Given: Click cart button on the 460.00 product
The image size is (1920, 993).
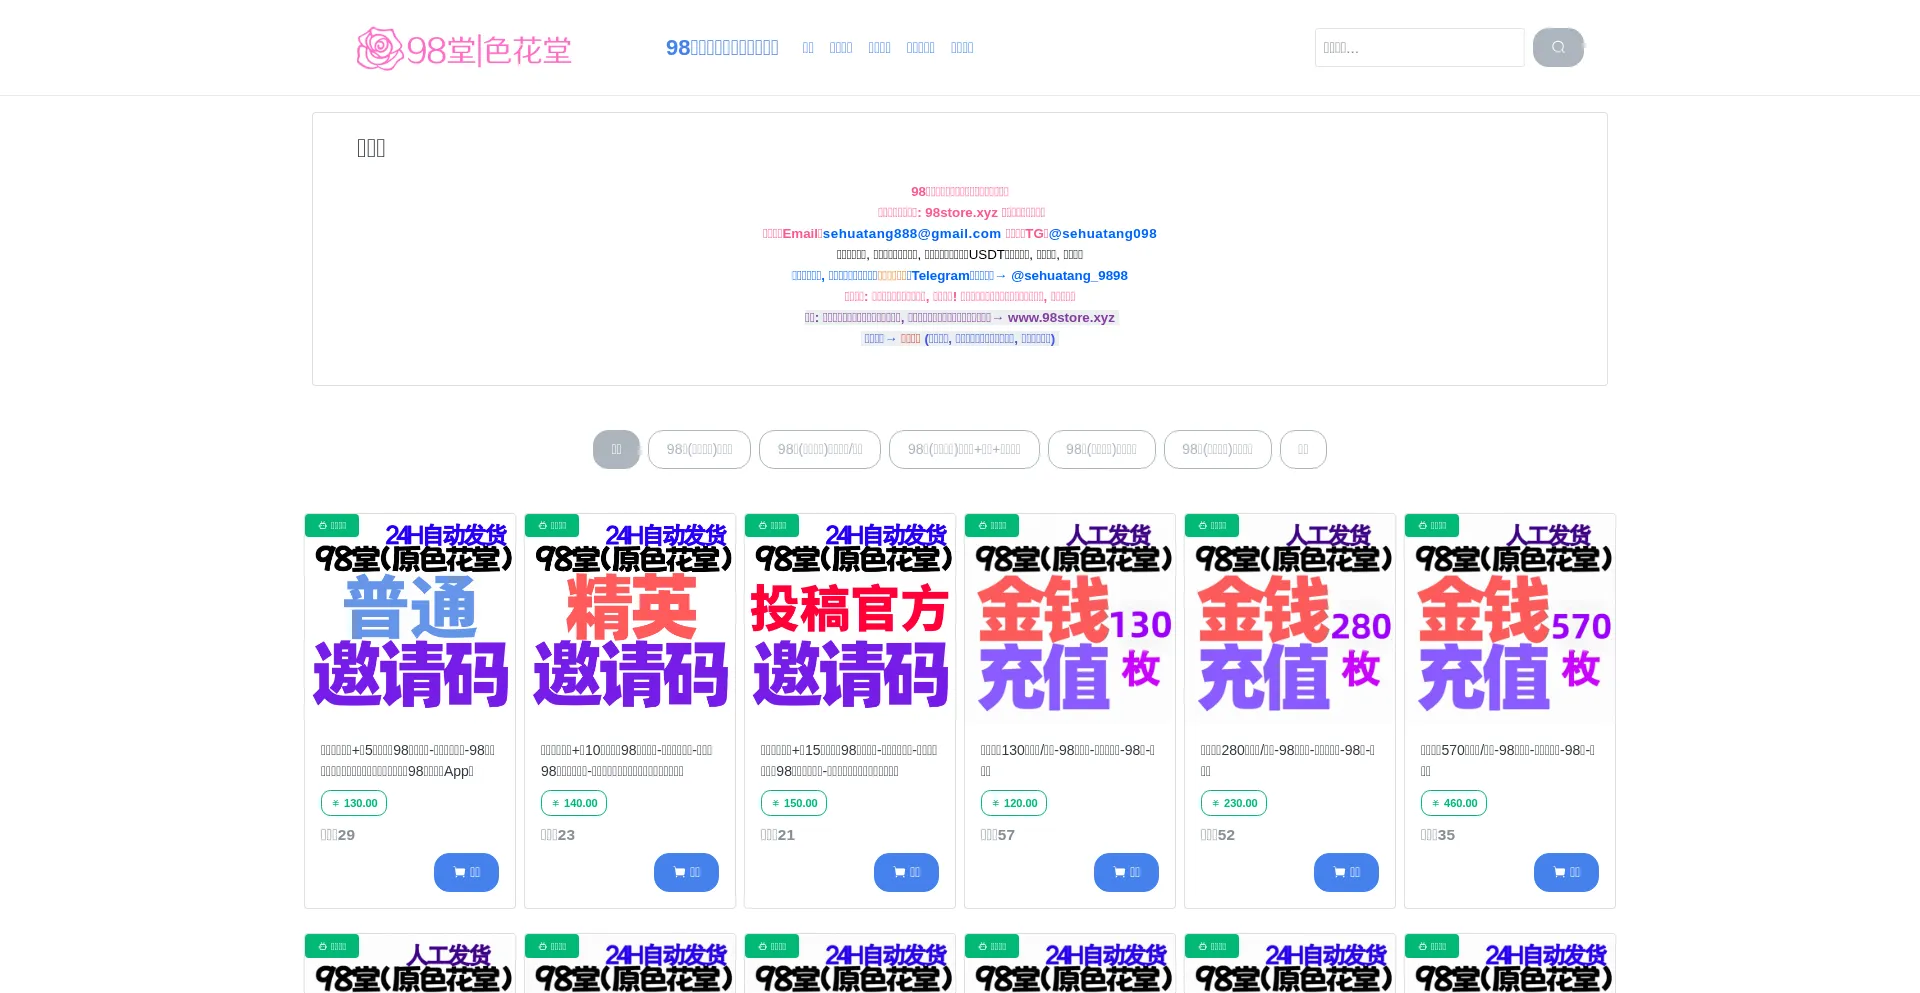Looking at the screenshot, I should click(x=1566, y=872).
